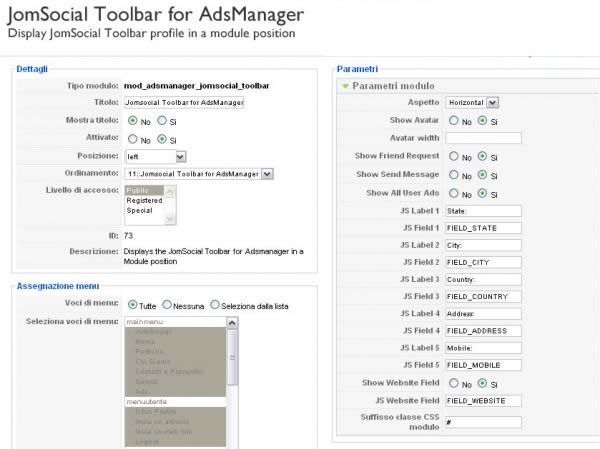
Task: Select Registered access level
Action: [145, 200]
